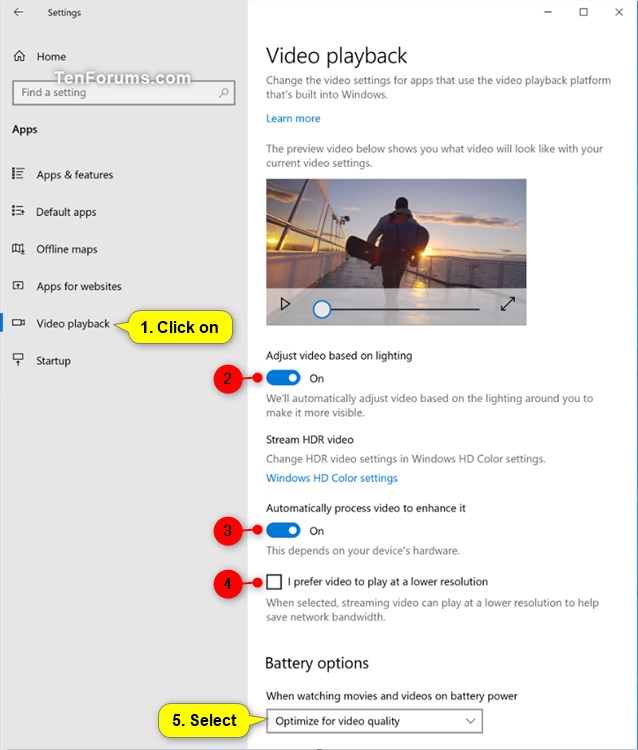Follow the Learn more link
The image size is (638, 750).
293,118
